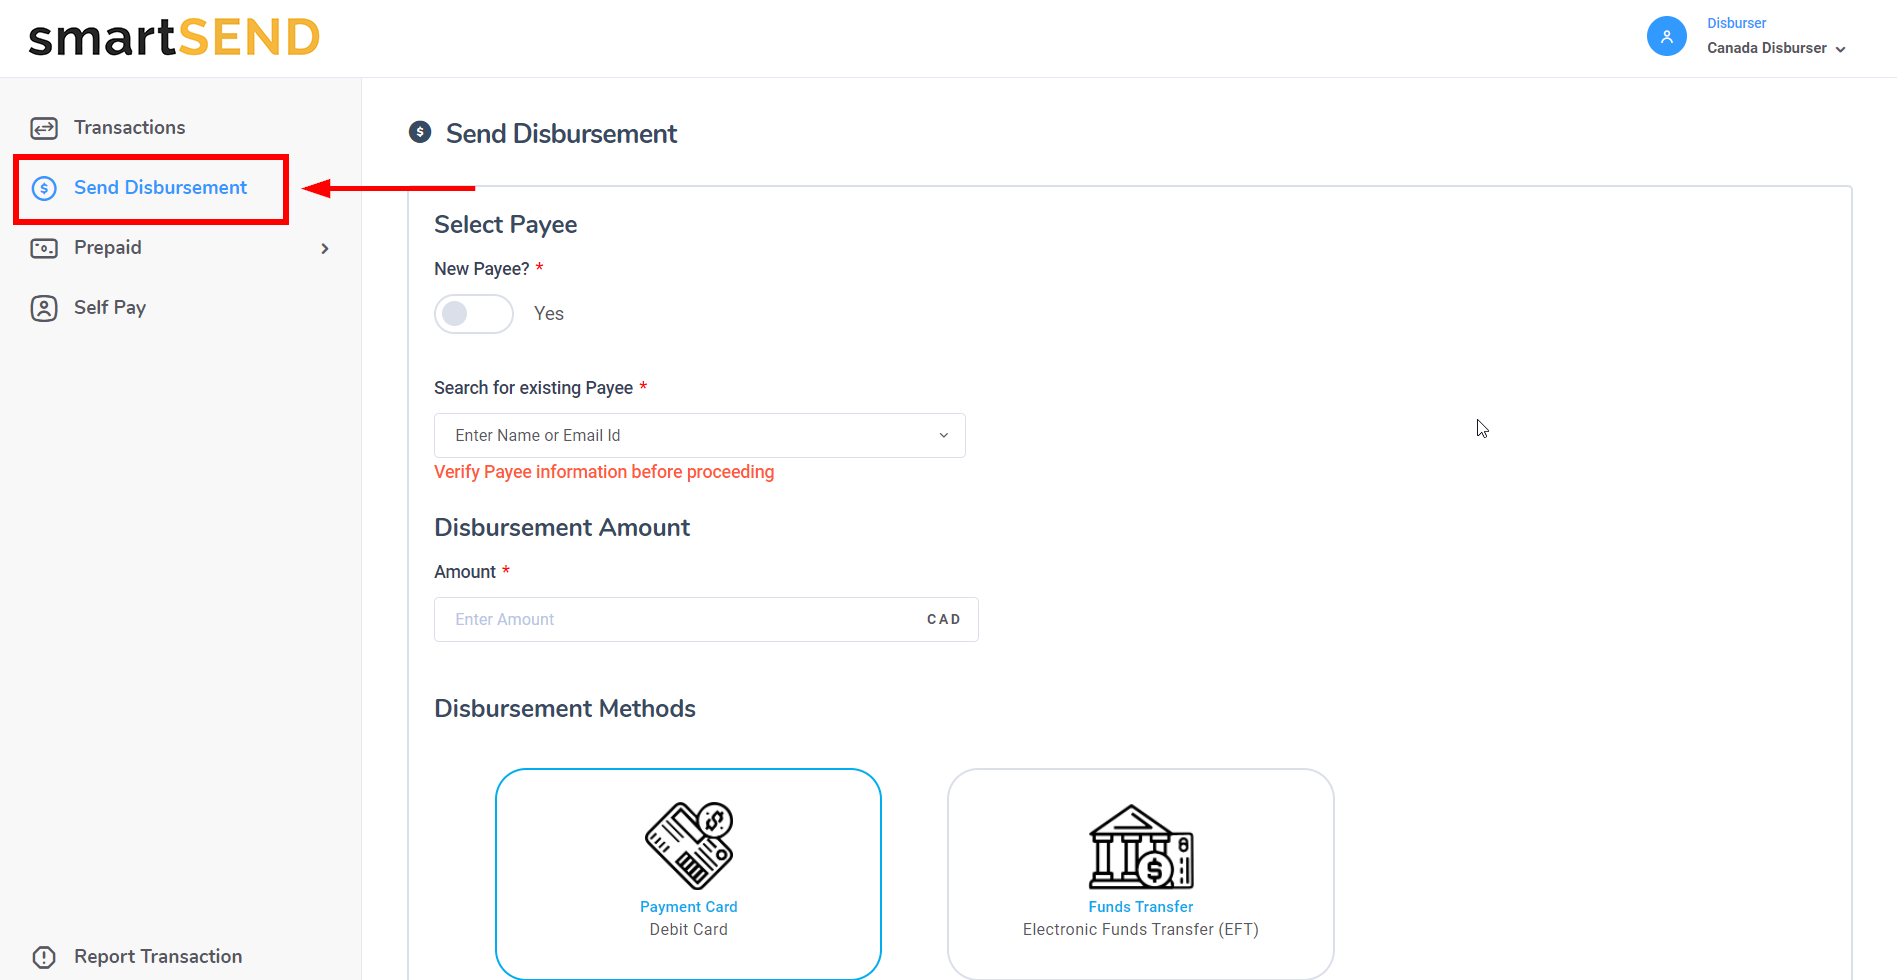Click the Transactions arrows icon in sidebar
Image resolution: width=1897 pixels, height=980 pixels.
[x=44, y=128]
